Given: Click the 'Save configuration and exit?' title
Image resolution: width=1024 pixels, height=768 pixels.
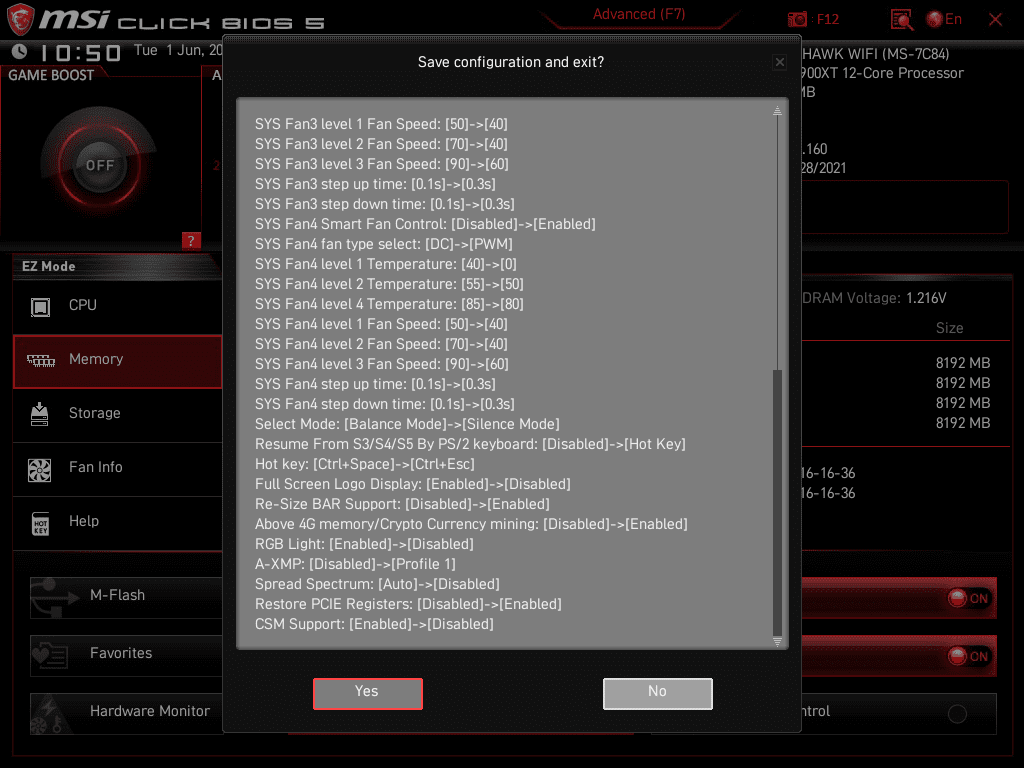Looking at the screenshot, I should (x=511, y=62).
